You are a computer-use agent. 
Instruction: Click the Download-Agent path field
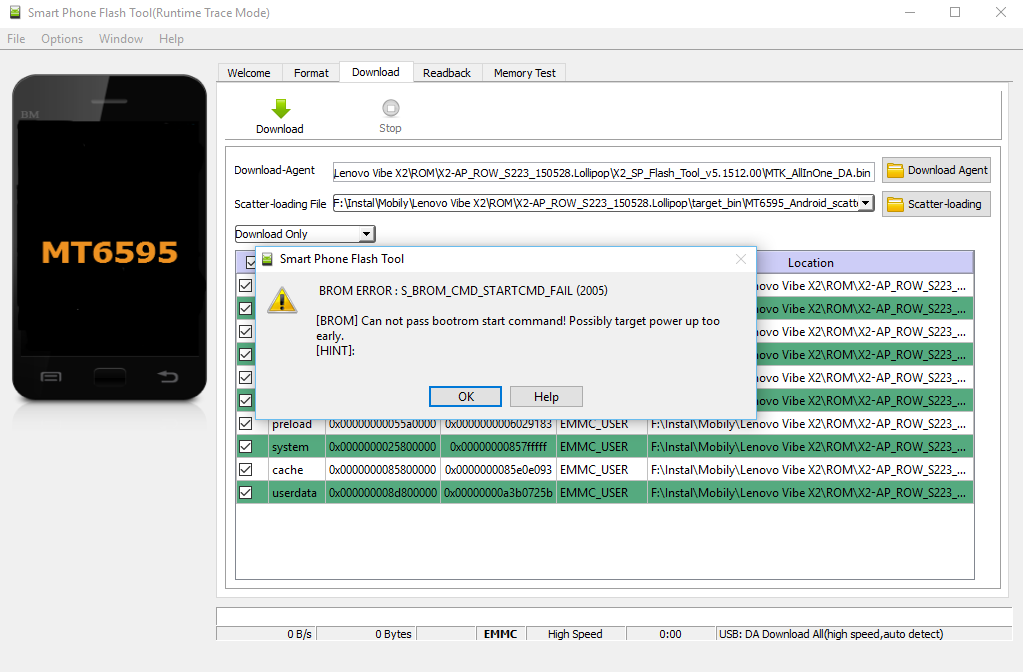pos(603,172)
